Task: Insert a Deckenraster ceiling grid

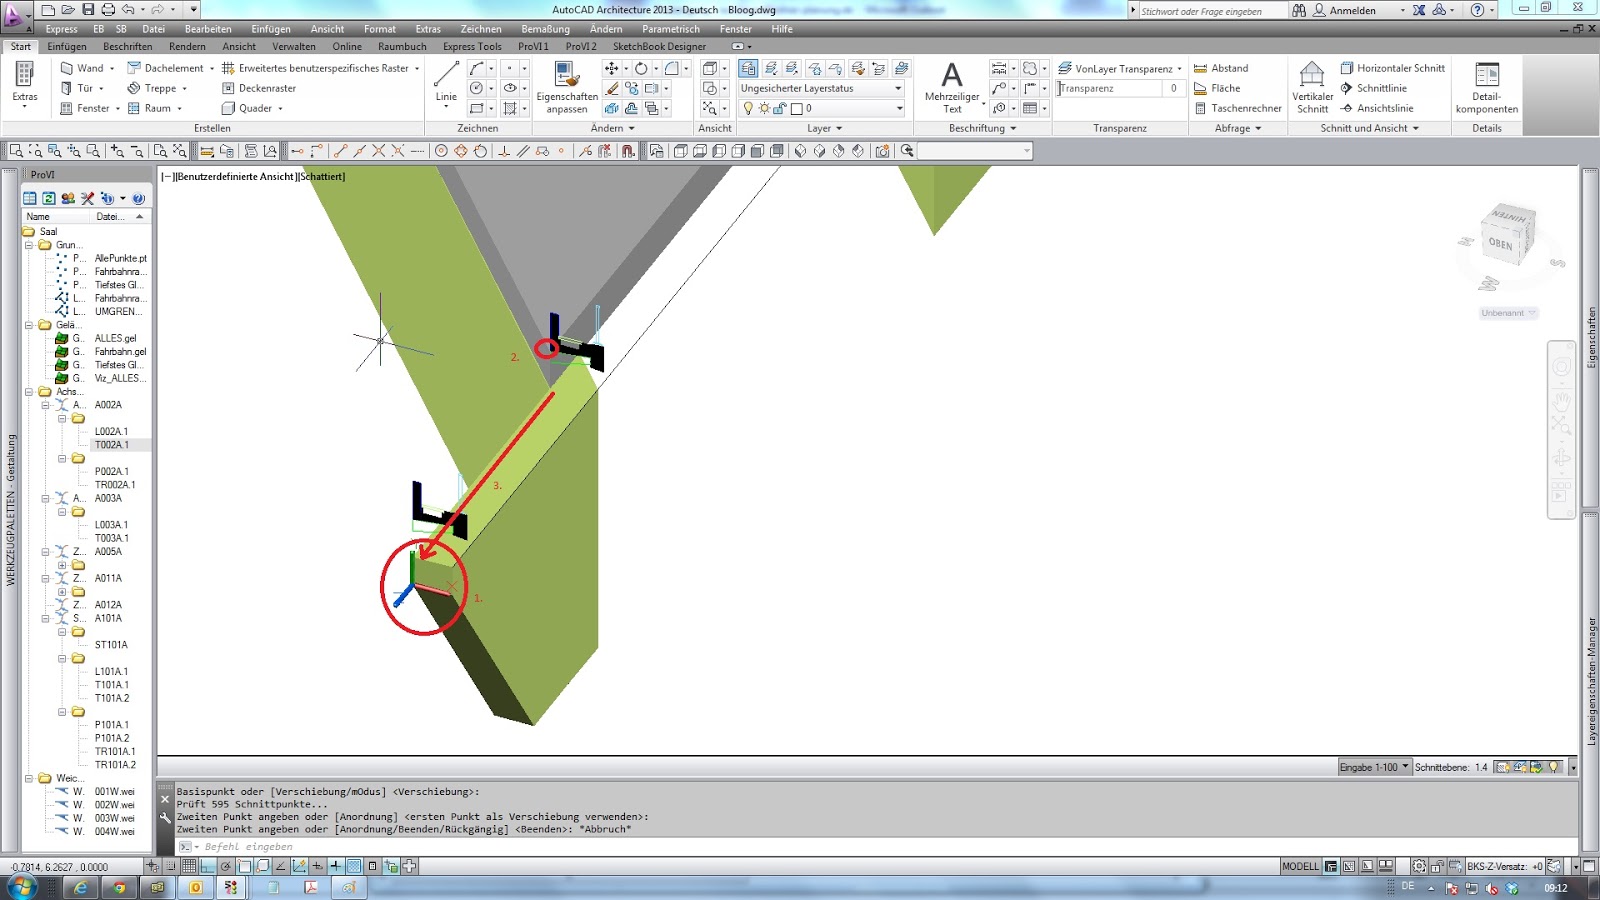Action: (258, 88)
